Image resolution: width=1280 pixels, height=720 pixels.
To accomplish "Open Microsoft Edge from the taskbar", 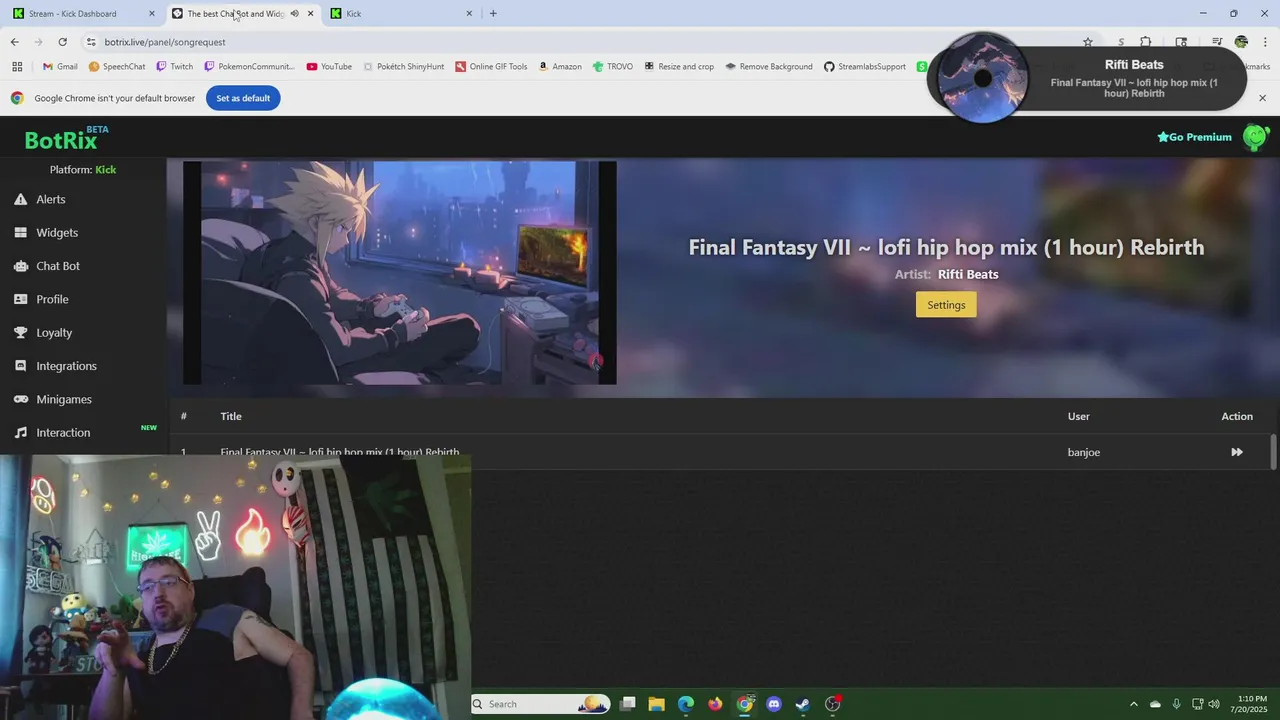I will click(686, 704).
